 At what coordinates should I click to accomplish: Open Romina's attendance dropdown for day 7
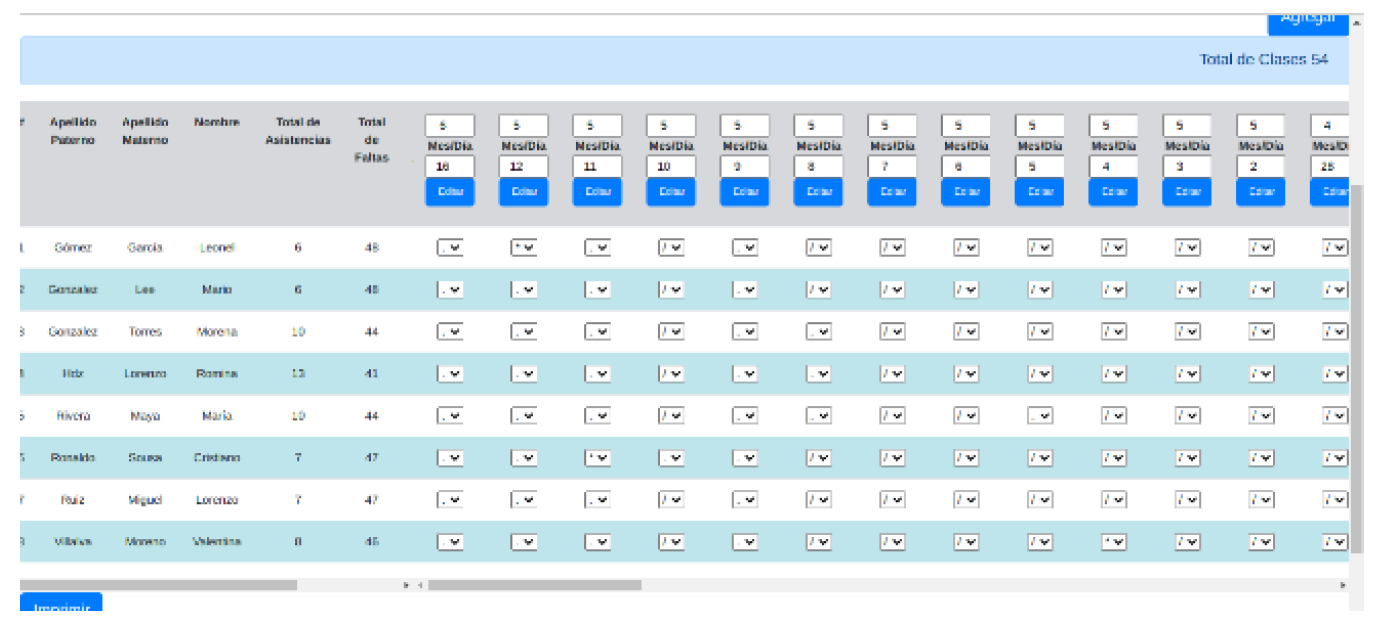[893, 374]
